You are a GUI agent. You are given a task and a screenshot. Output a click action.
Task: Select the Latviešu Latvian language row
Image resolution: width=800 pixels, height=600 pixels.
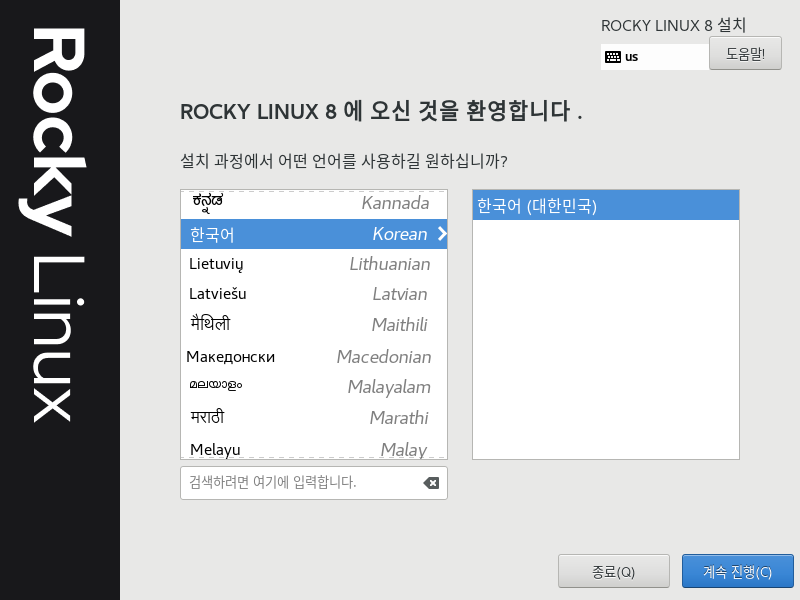[314, 294]
